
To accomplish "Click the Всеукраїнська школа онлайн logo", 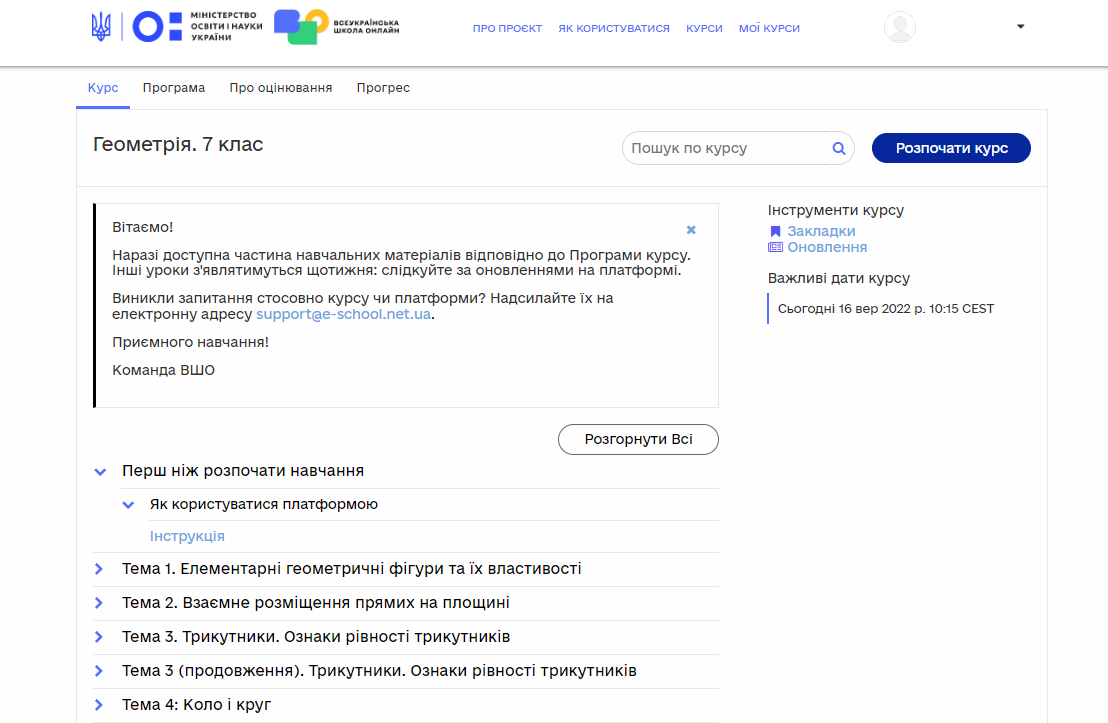I will point(336,27).
